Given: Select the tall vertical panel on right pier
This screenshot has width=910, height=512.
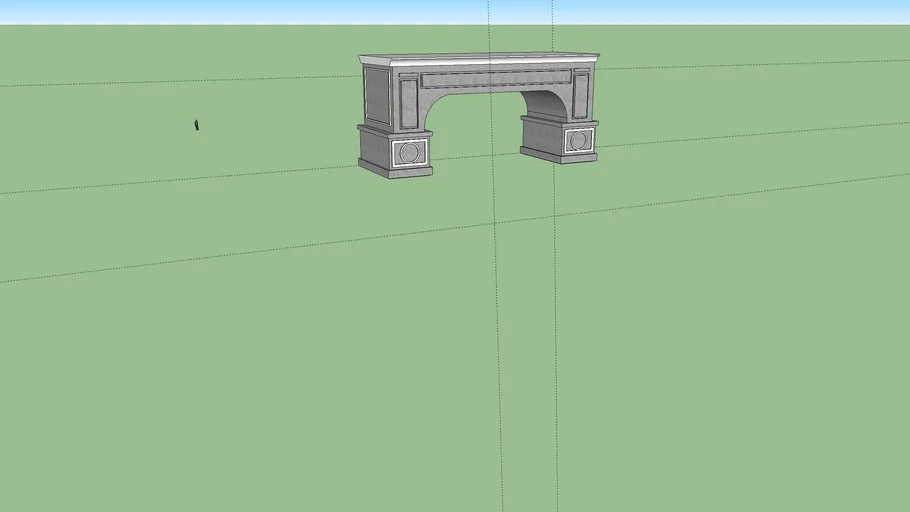Looking at the screenshot, I should click(x=581, y=98).
